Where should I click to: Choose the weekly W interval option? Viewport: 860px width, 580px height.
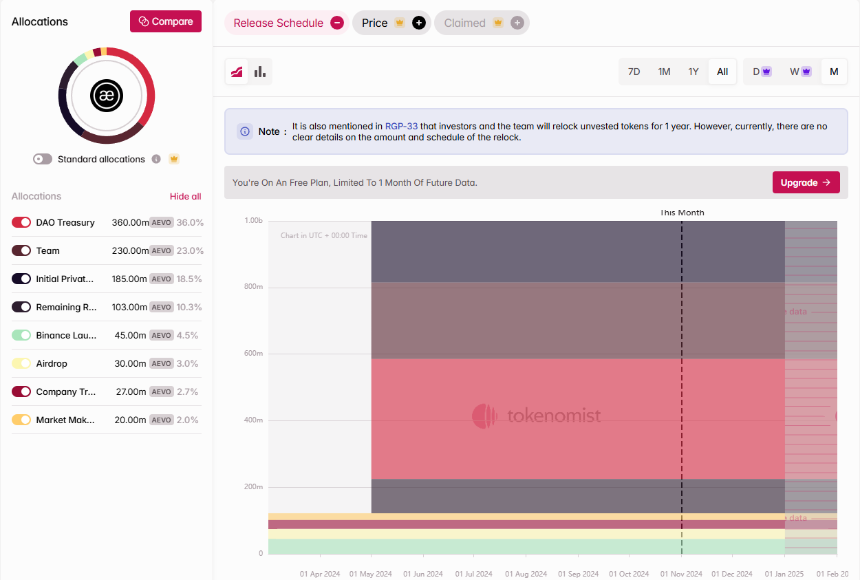point(800,72)
